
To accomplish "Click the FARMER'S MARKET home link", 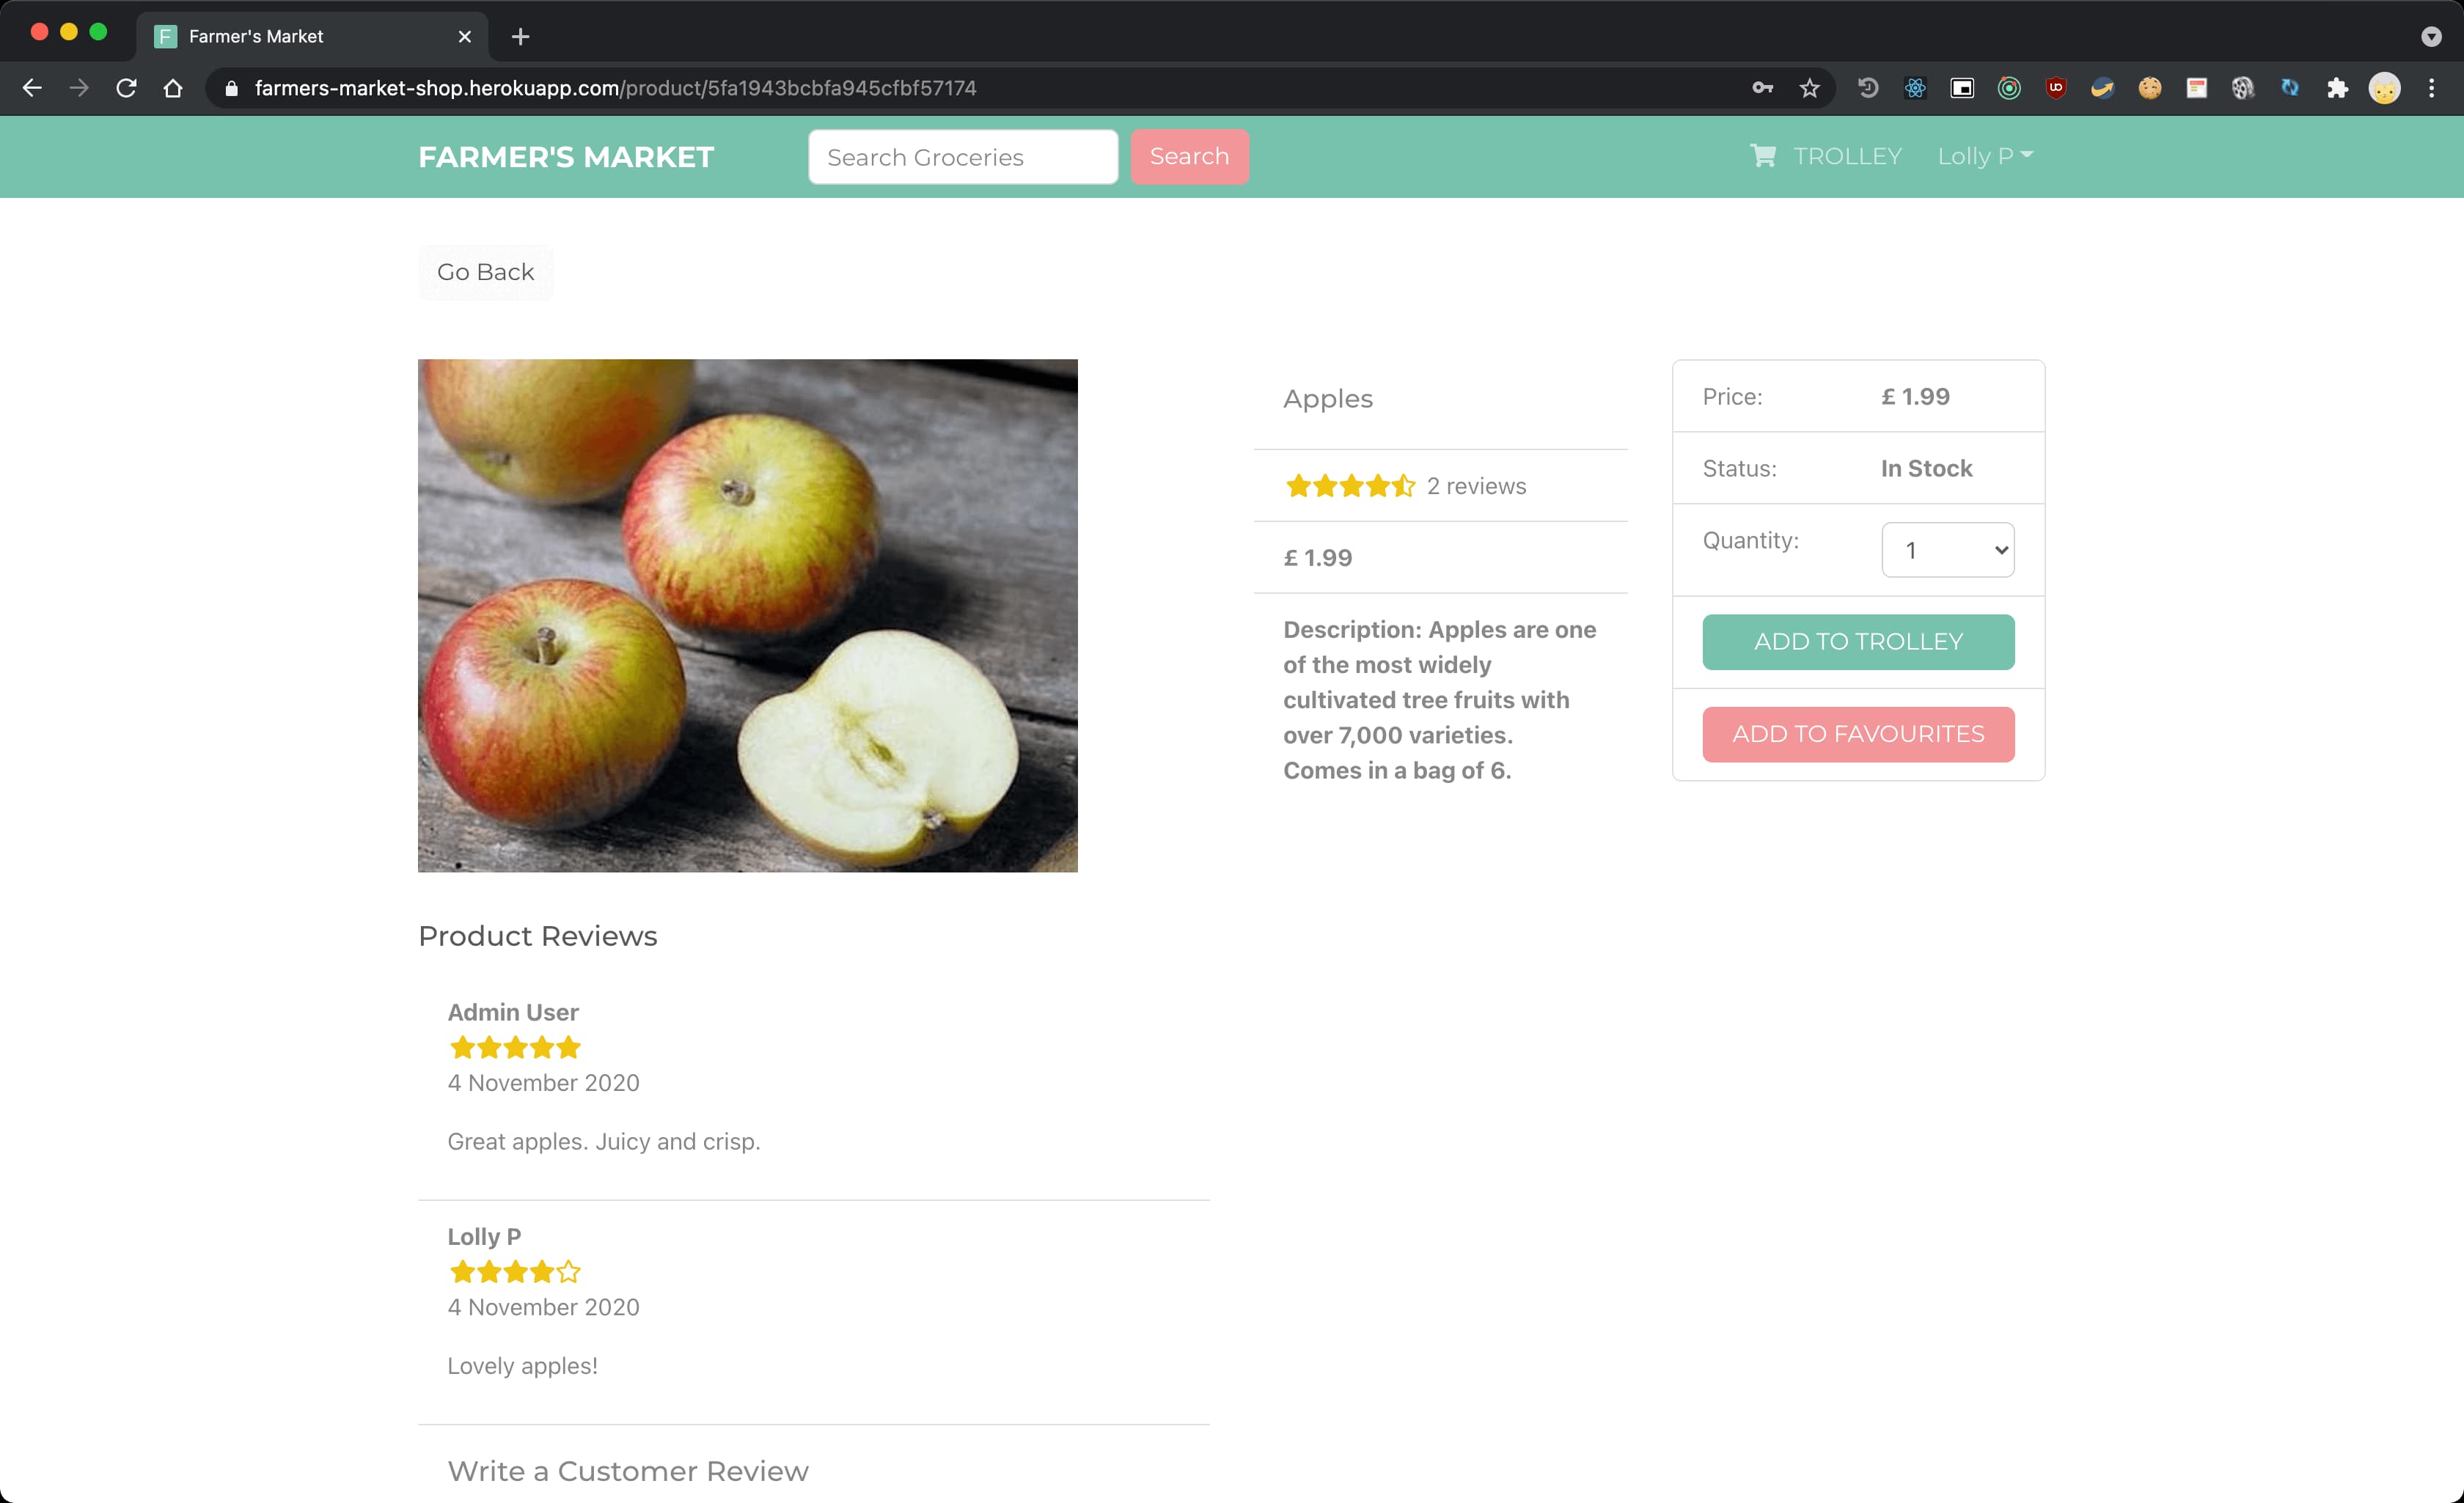I will (563, 157).
